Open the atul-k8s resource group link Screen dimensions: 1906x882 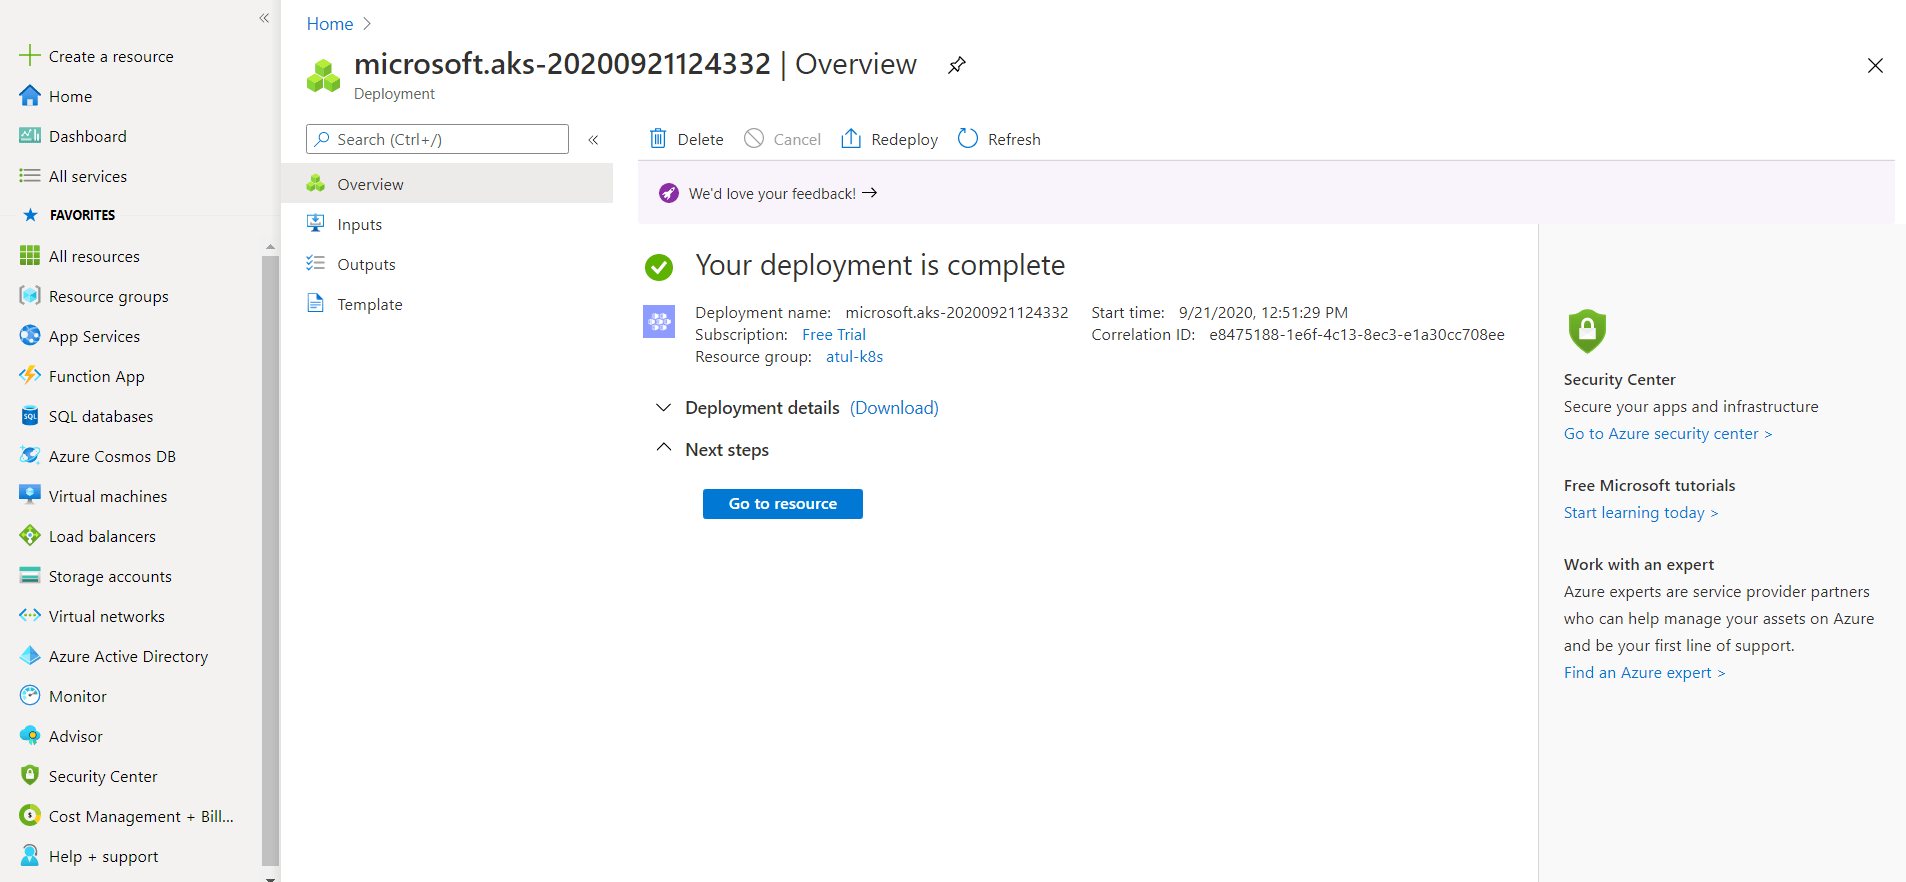point(854,357)
